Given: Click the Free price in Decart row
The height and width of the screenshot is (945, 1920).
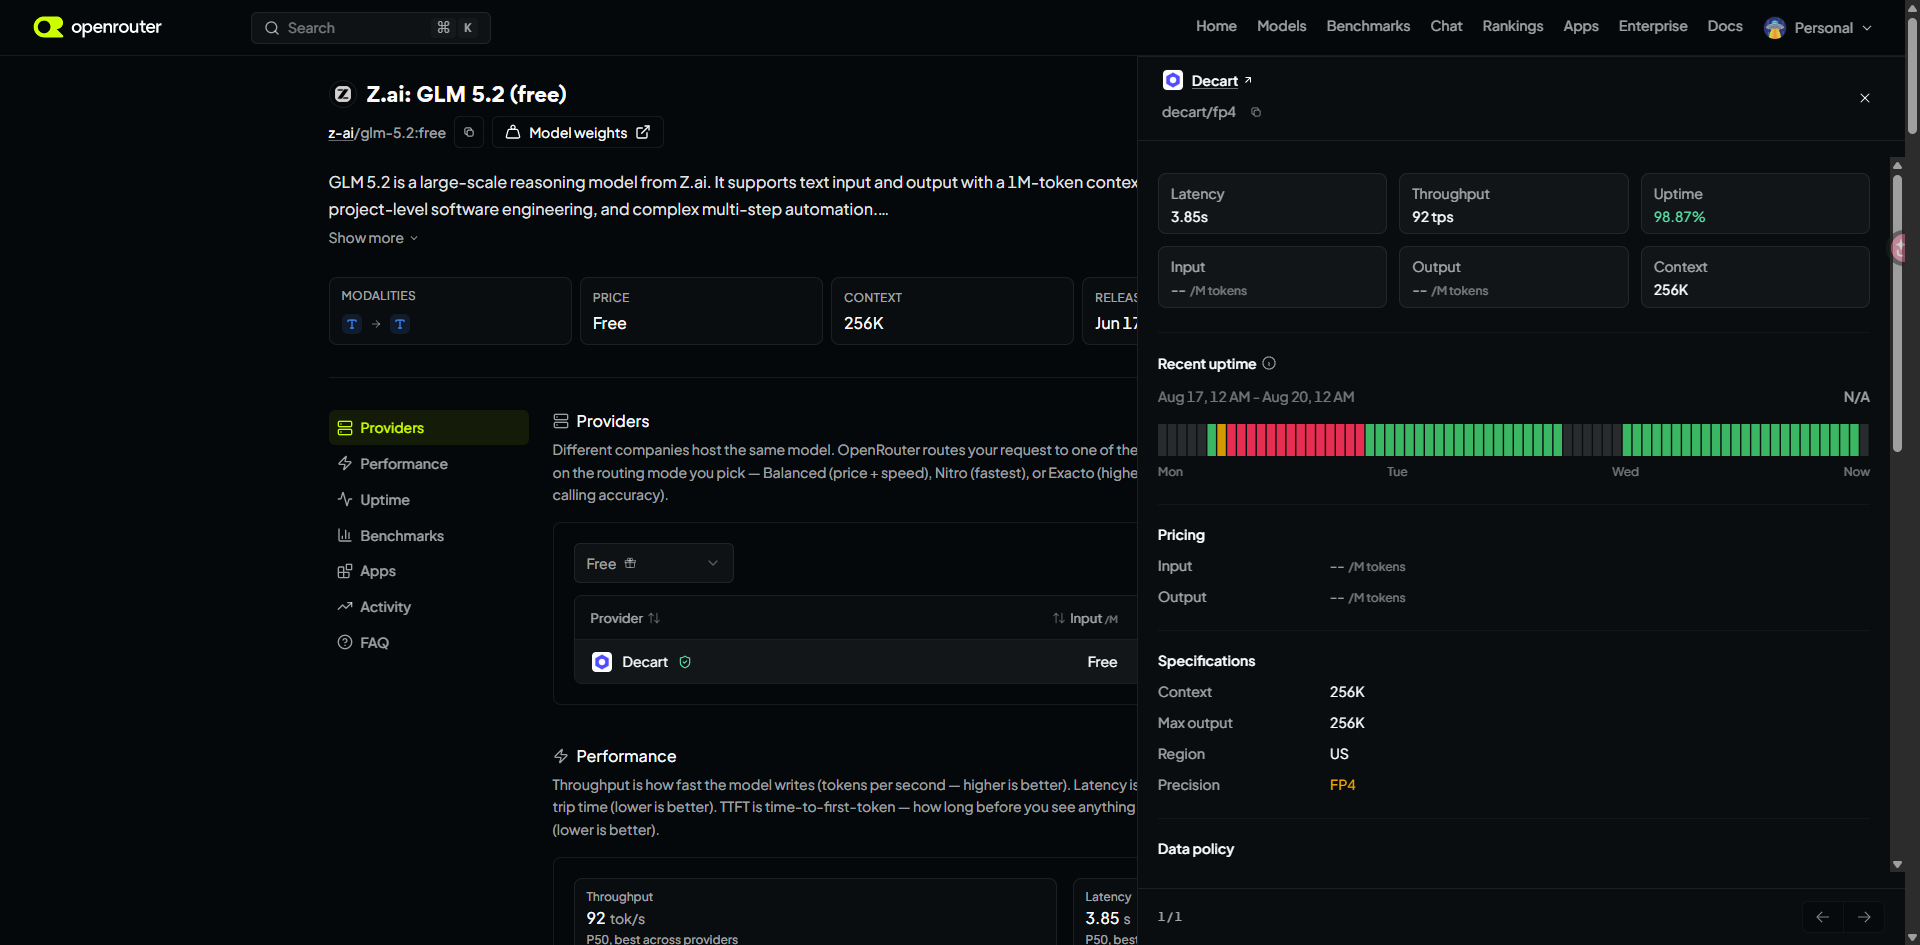Looking at the screenshot, I should coord(1102,662).
